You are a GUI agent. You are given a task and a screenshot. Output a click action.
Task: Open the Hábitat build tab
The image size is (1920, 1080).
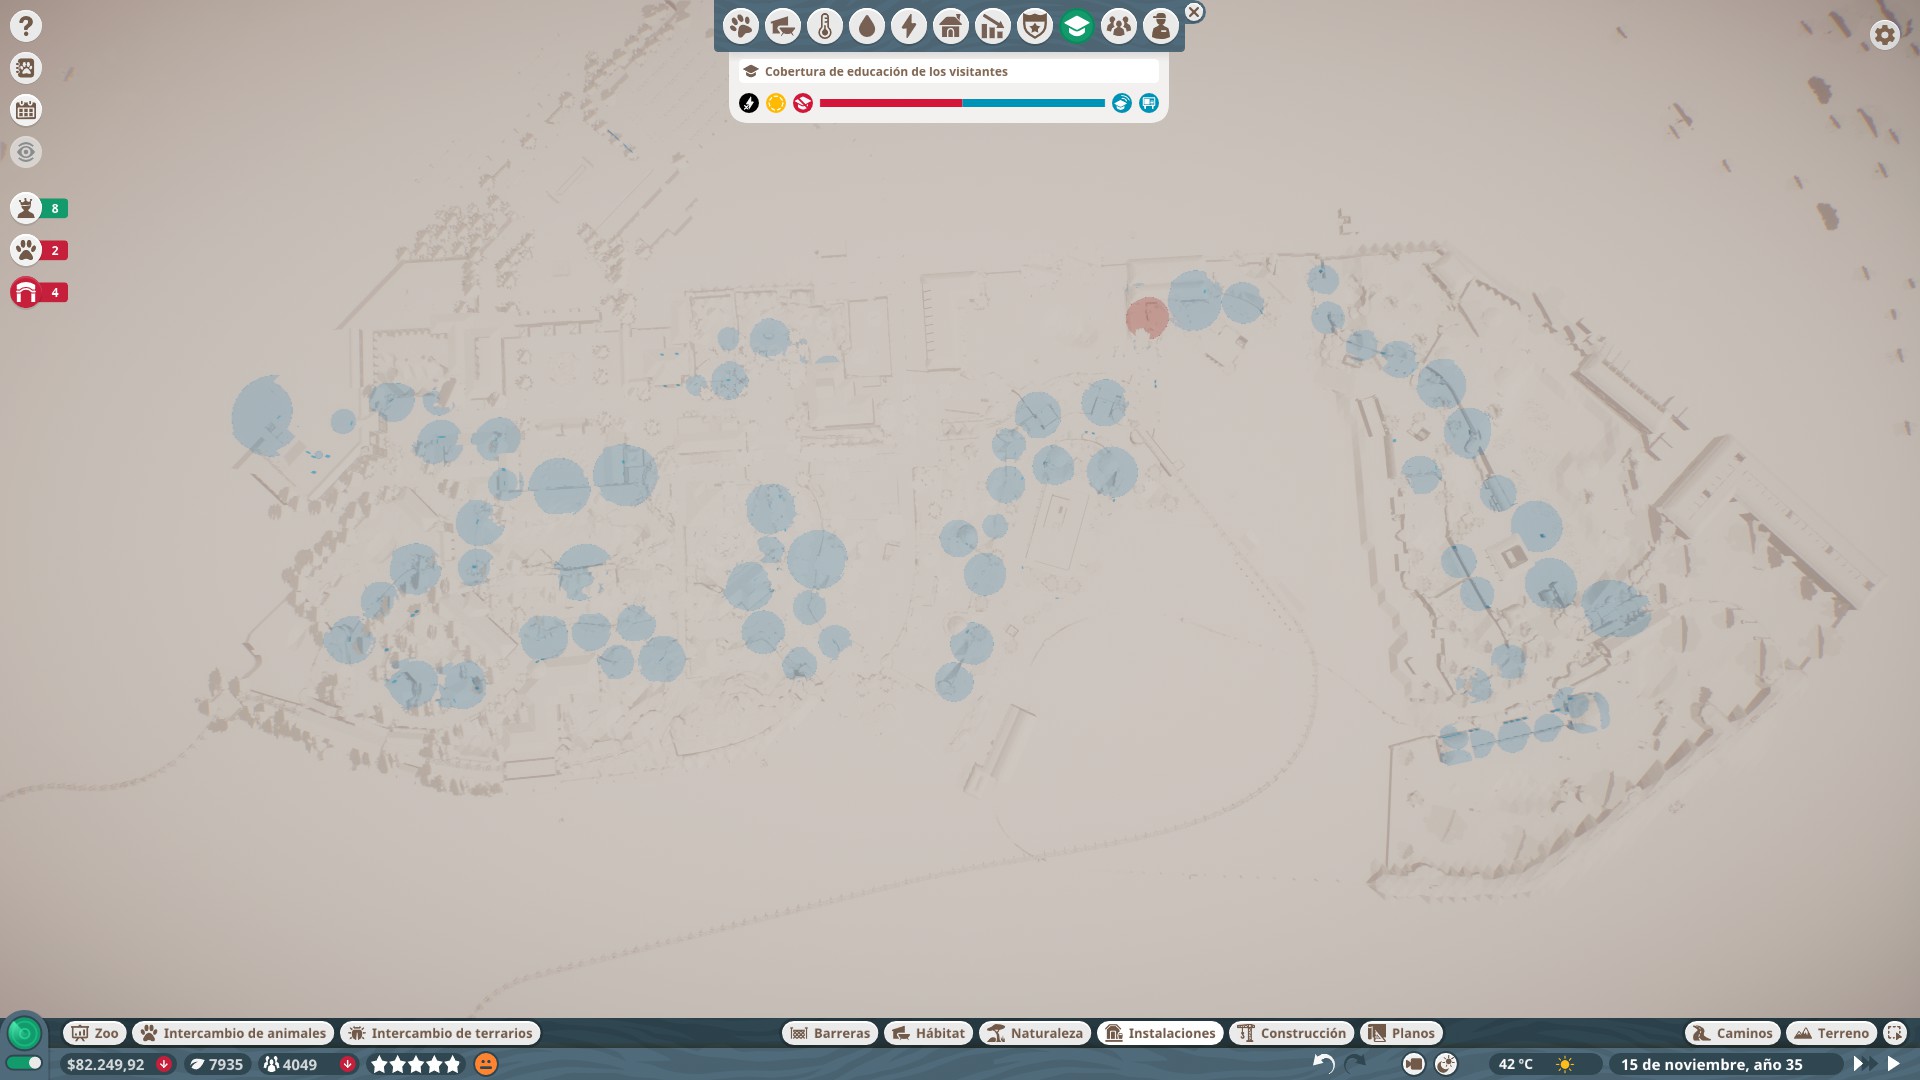[929, 1033]
